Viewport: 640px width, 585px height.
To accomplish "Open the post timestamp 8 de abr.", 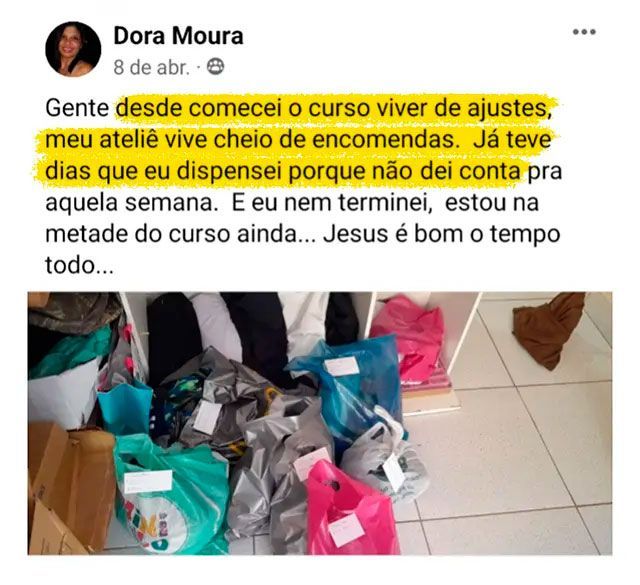I will point(151,67).
